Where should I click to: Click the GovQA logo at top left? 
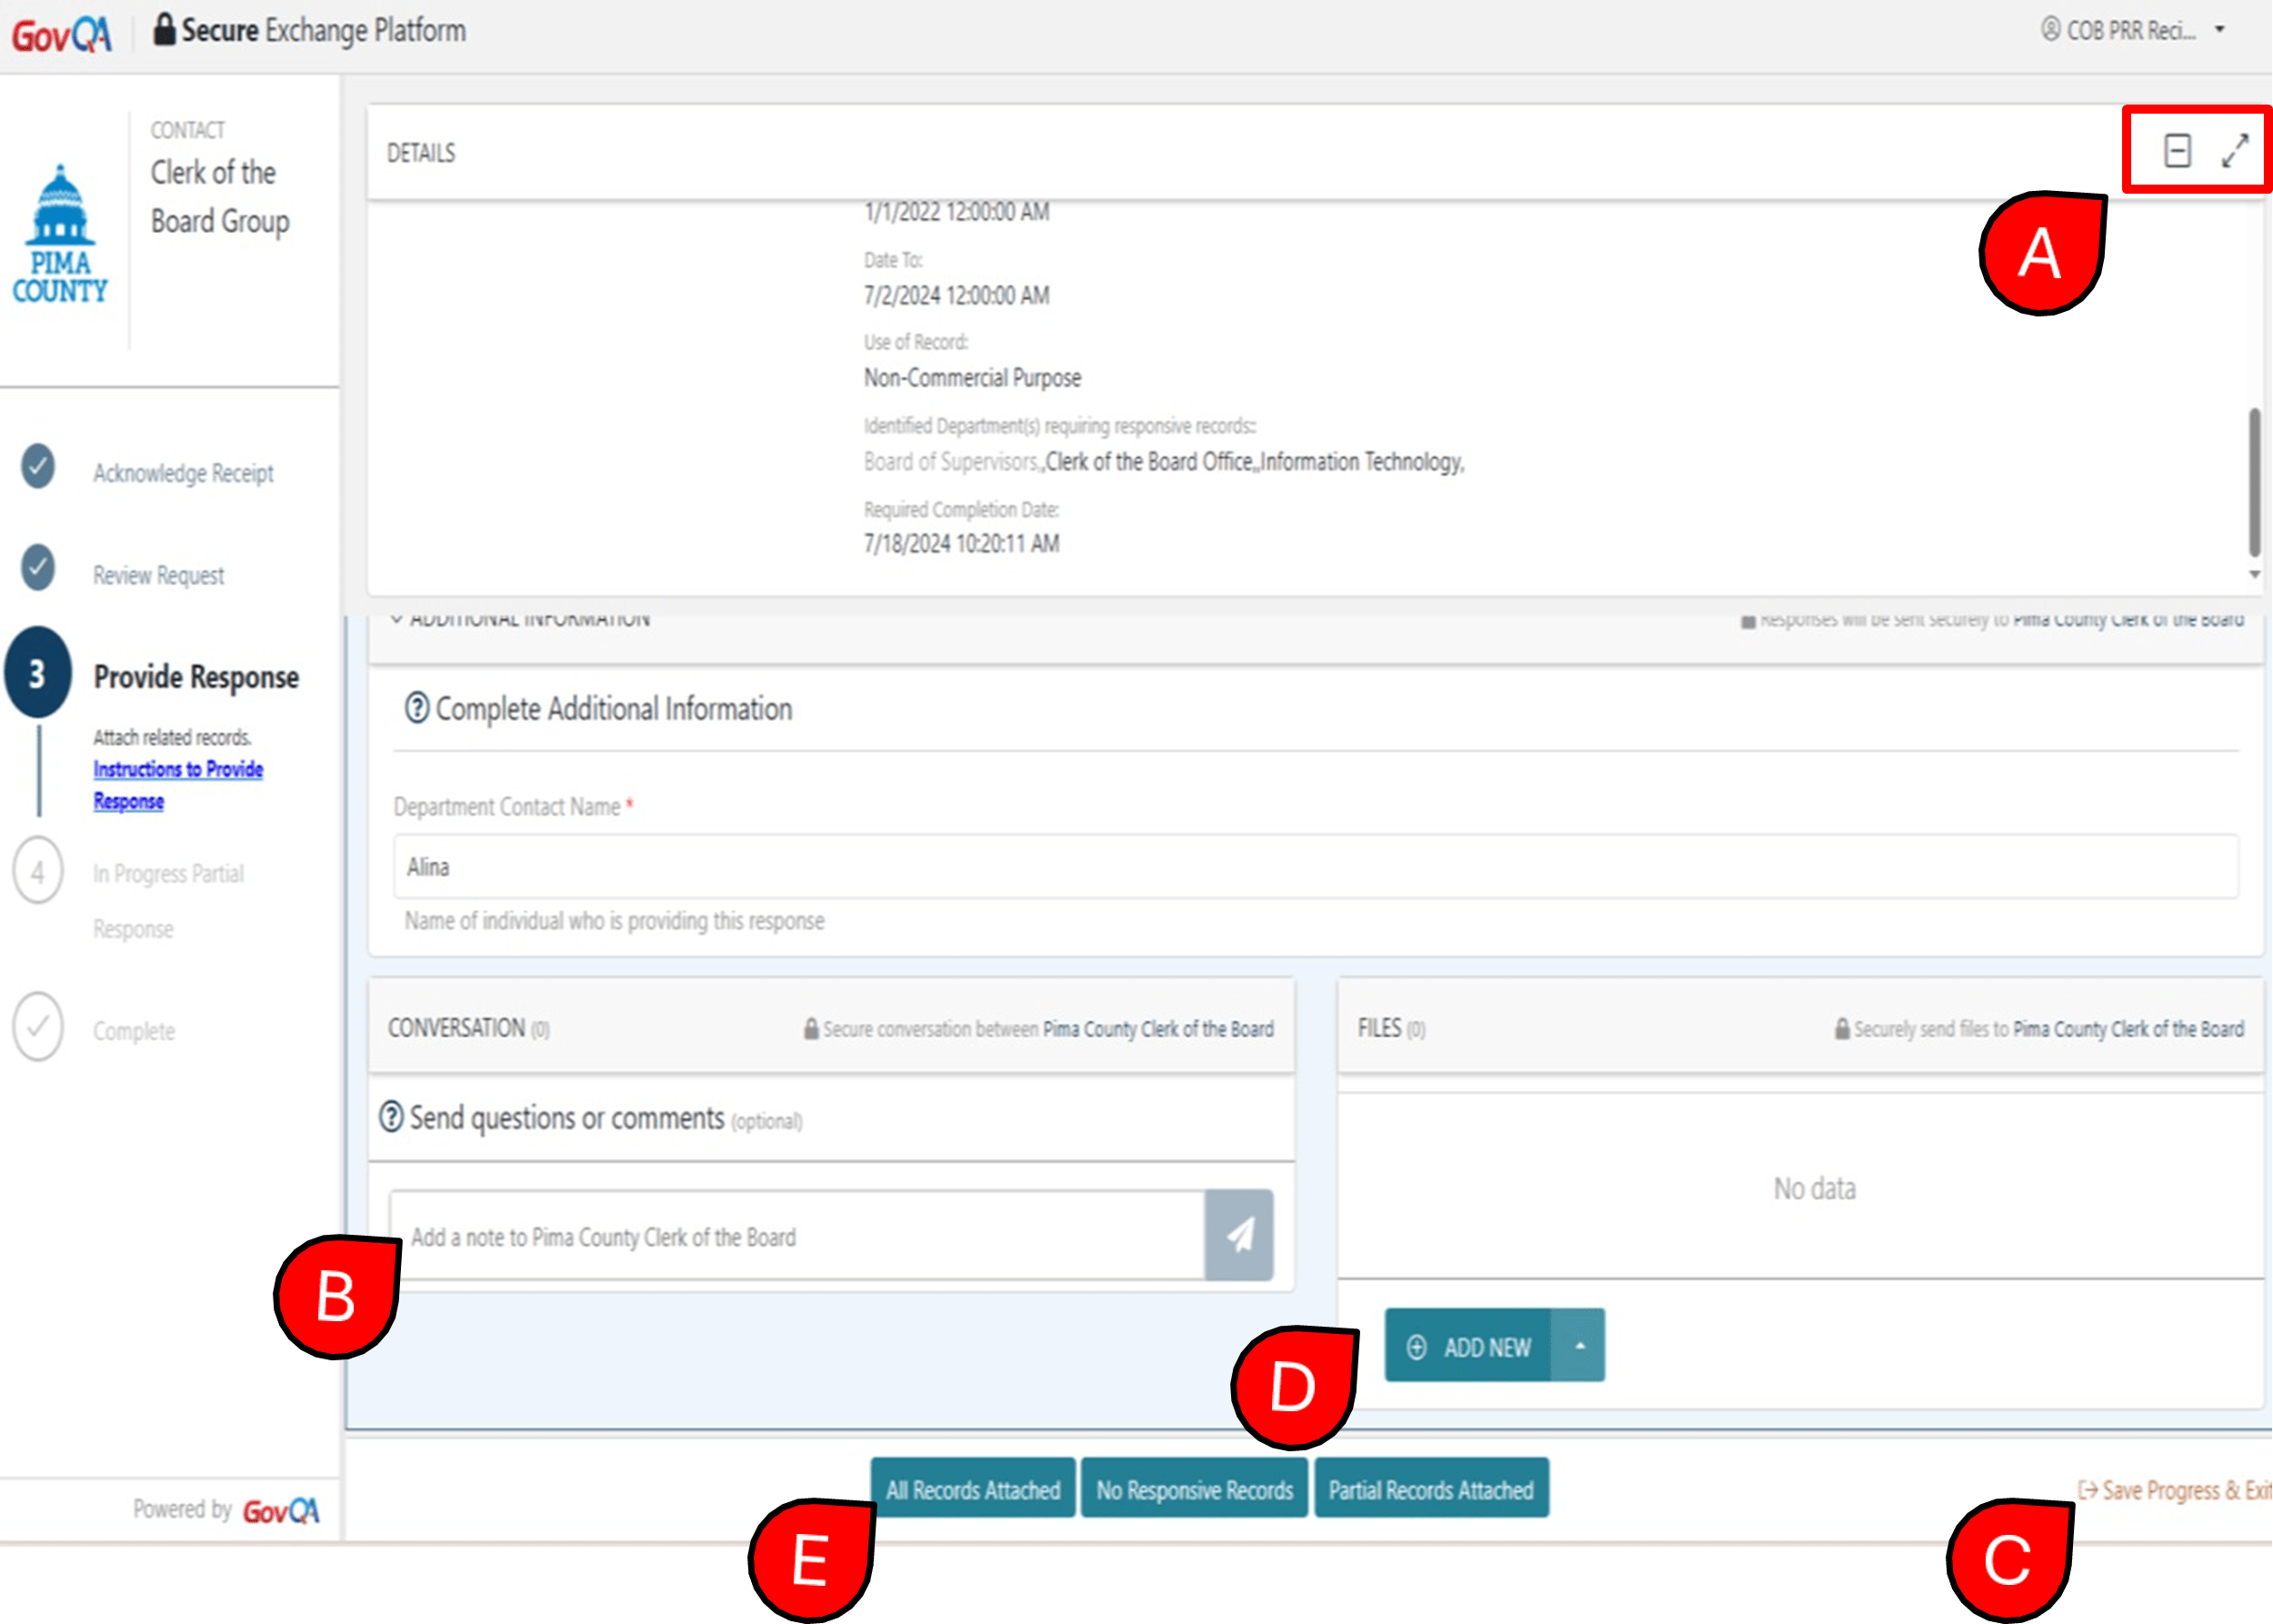[62, 35]
